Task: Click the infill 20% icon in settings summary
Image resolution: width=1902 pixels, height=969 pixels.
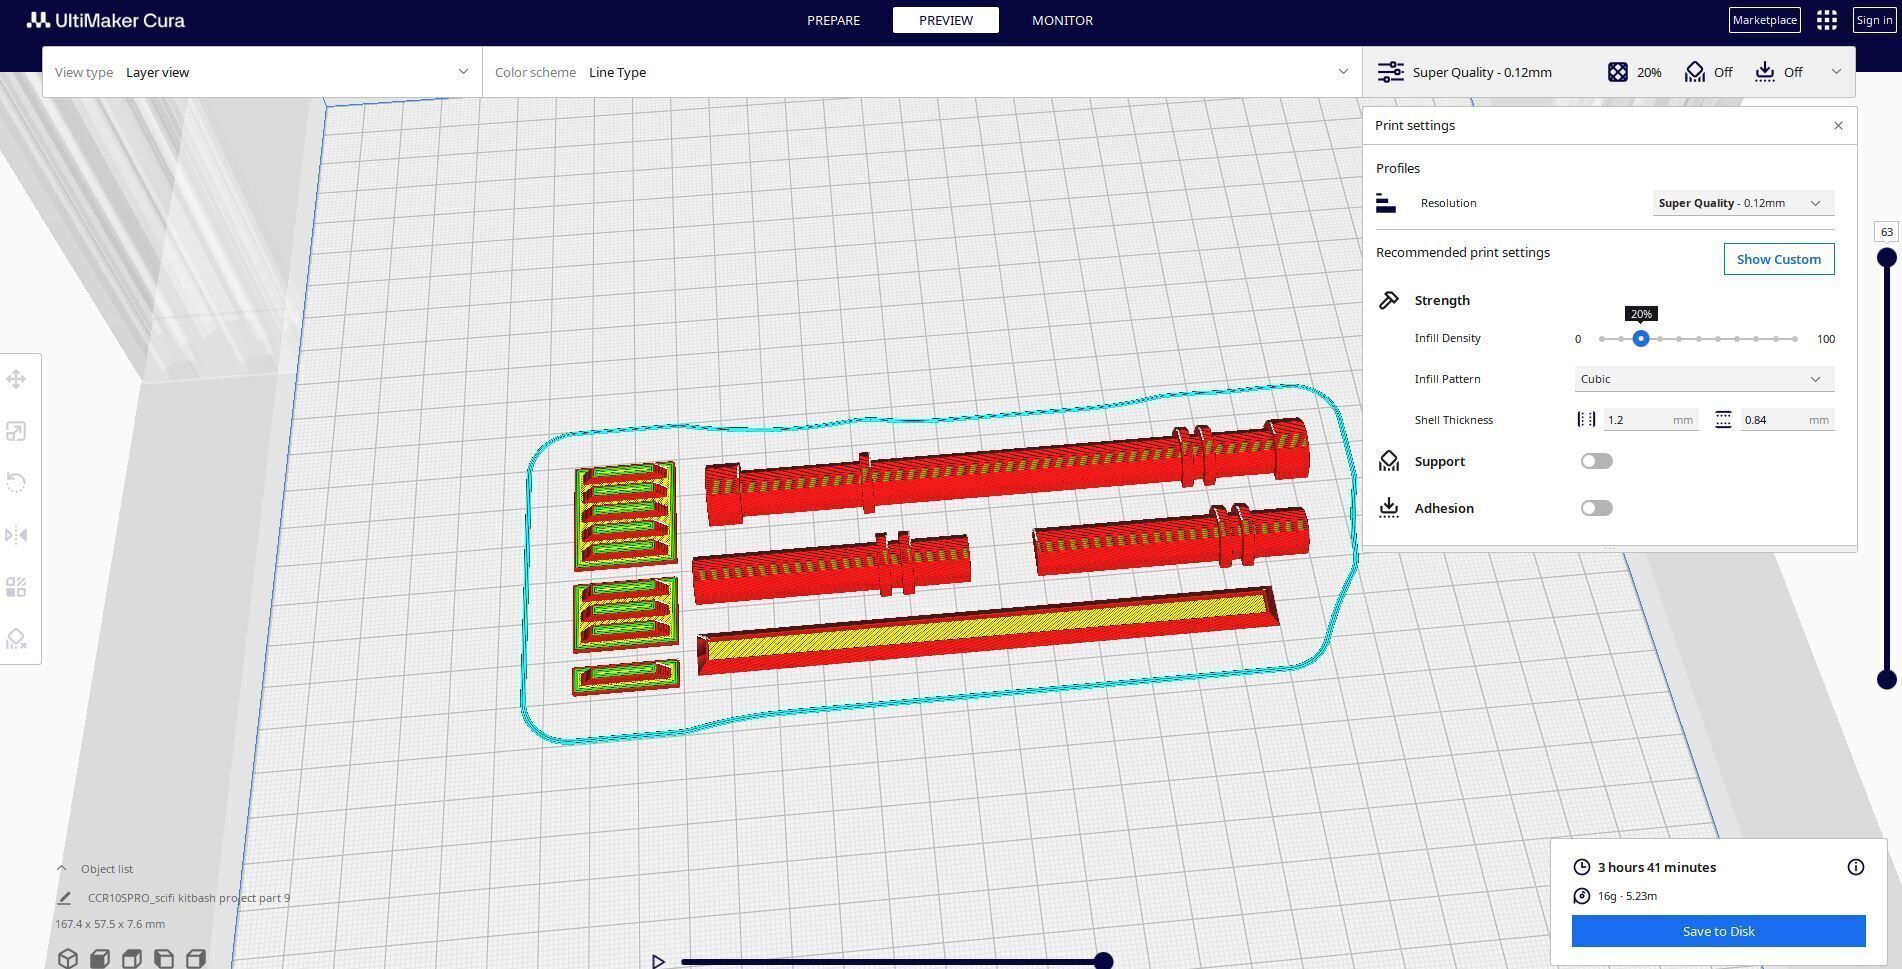Action: (x=1618, y=72)
